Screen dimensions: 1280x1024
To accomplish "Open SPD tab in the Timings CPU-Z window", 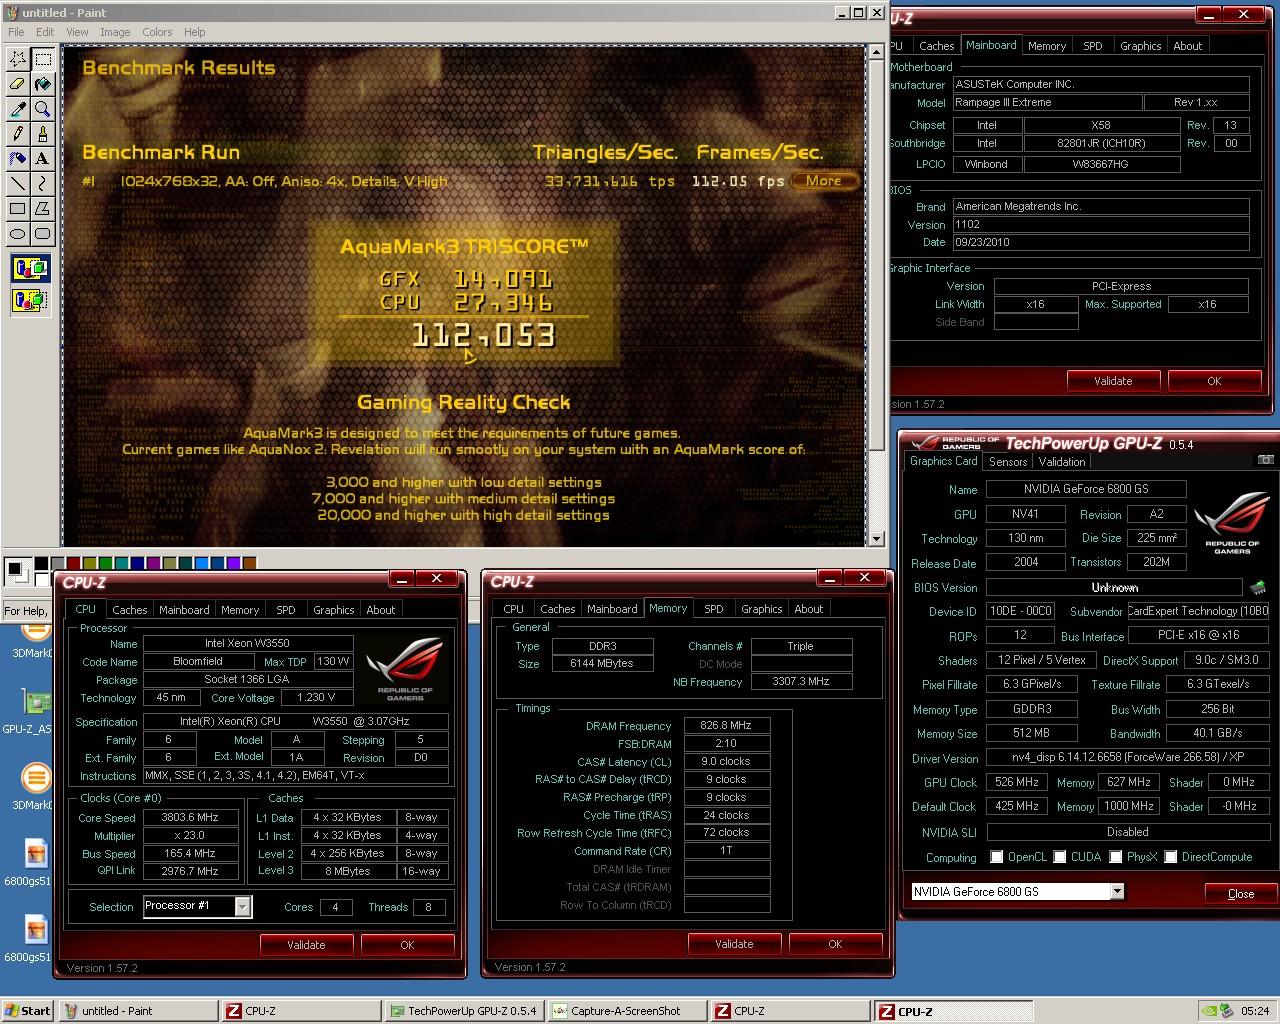I will click(x=714, y=609).
